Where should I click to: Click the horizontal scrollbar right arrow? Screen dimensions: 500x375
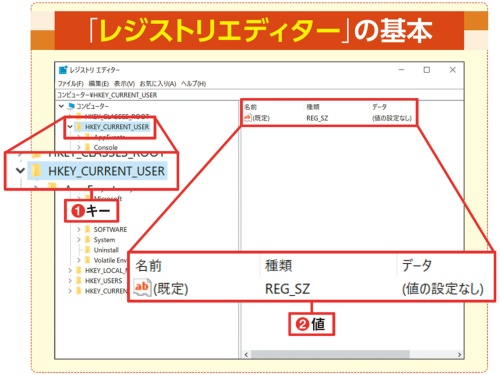coord(459,354)
